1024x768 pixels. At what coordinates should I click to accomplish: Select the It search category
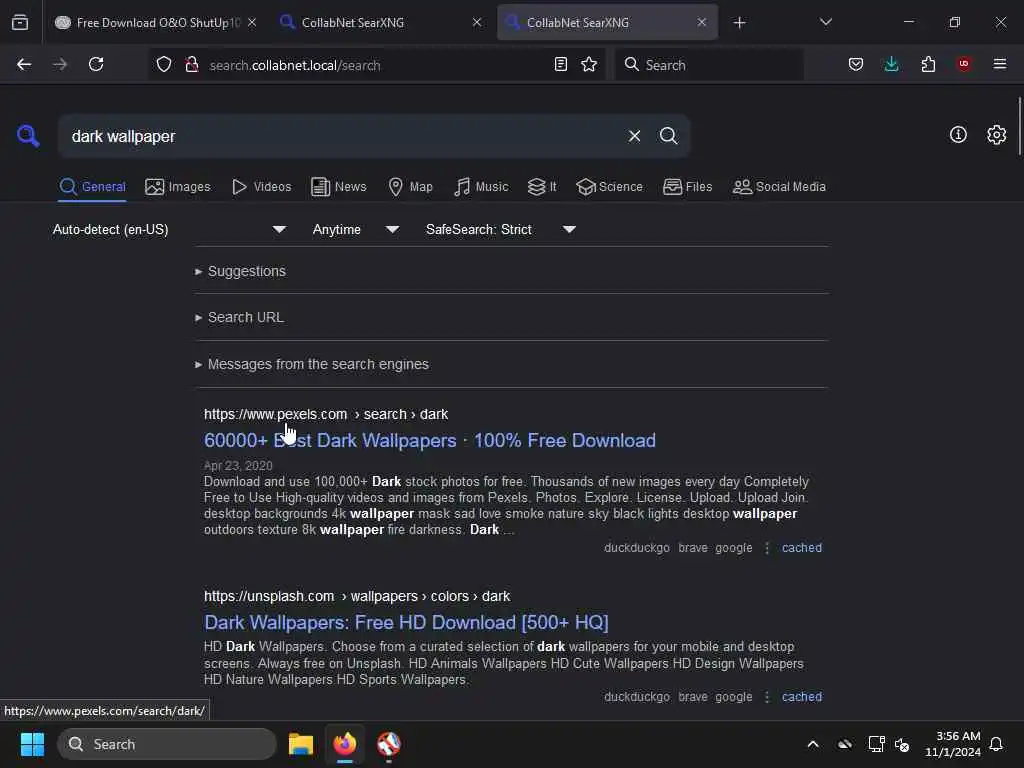click(542, 187)
